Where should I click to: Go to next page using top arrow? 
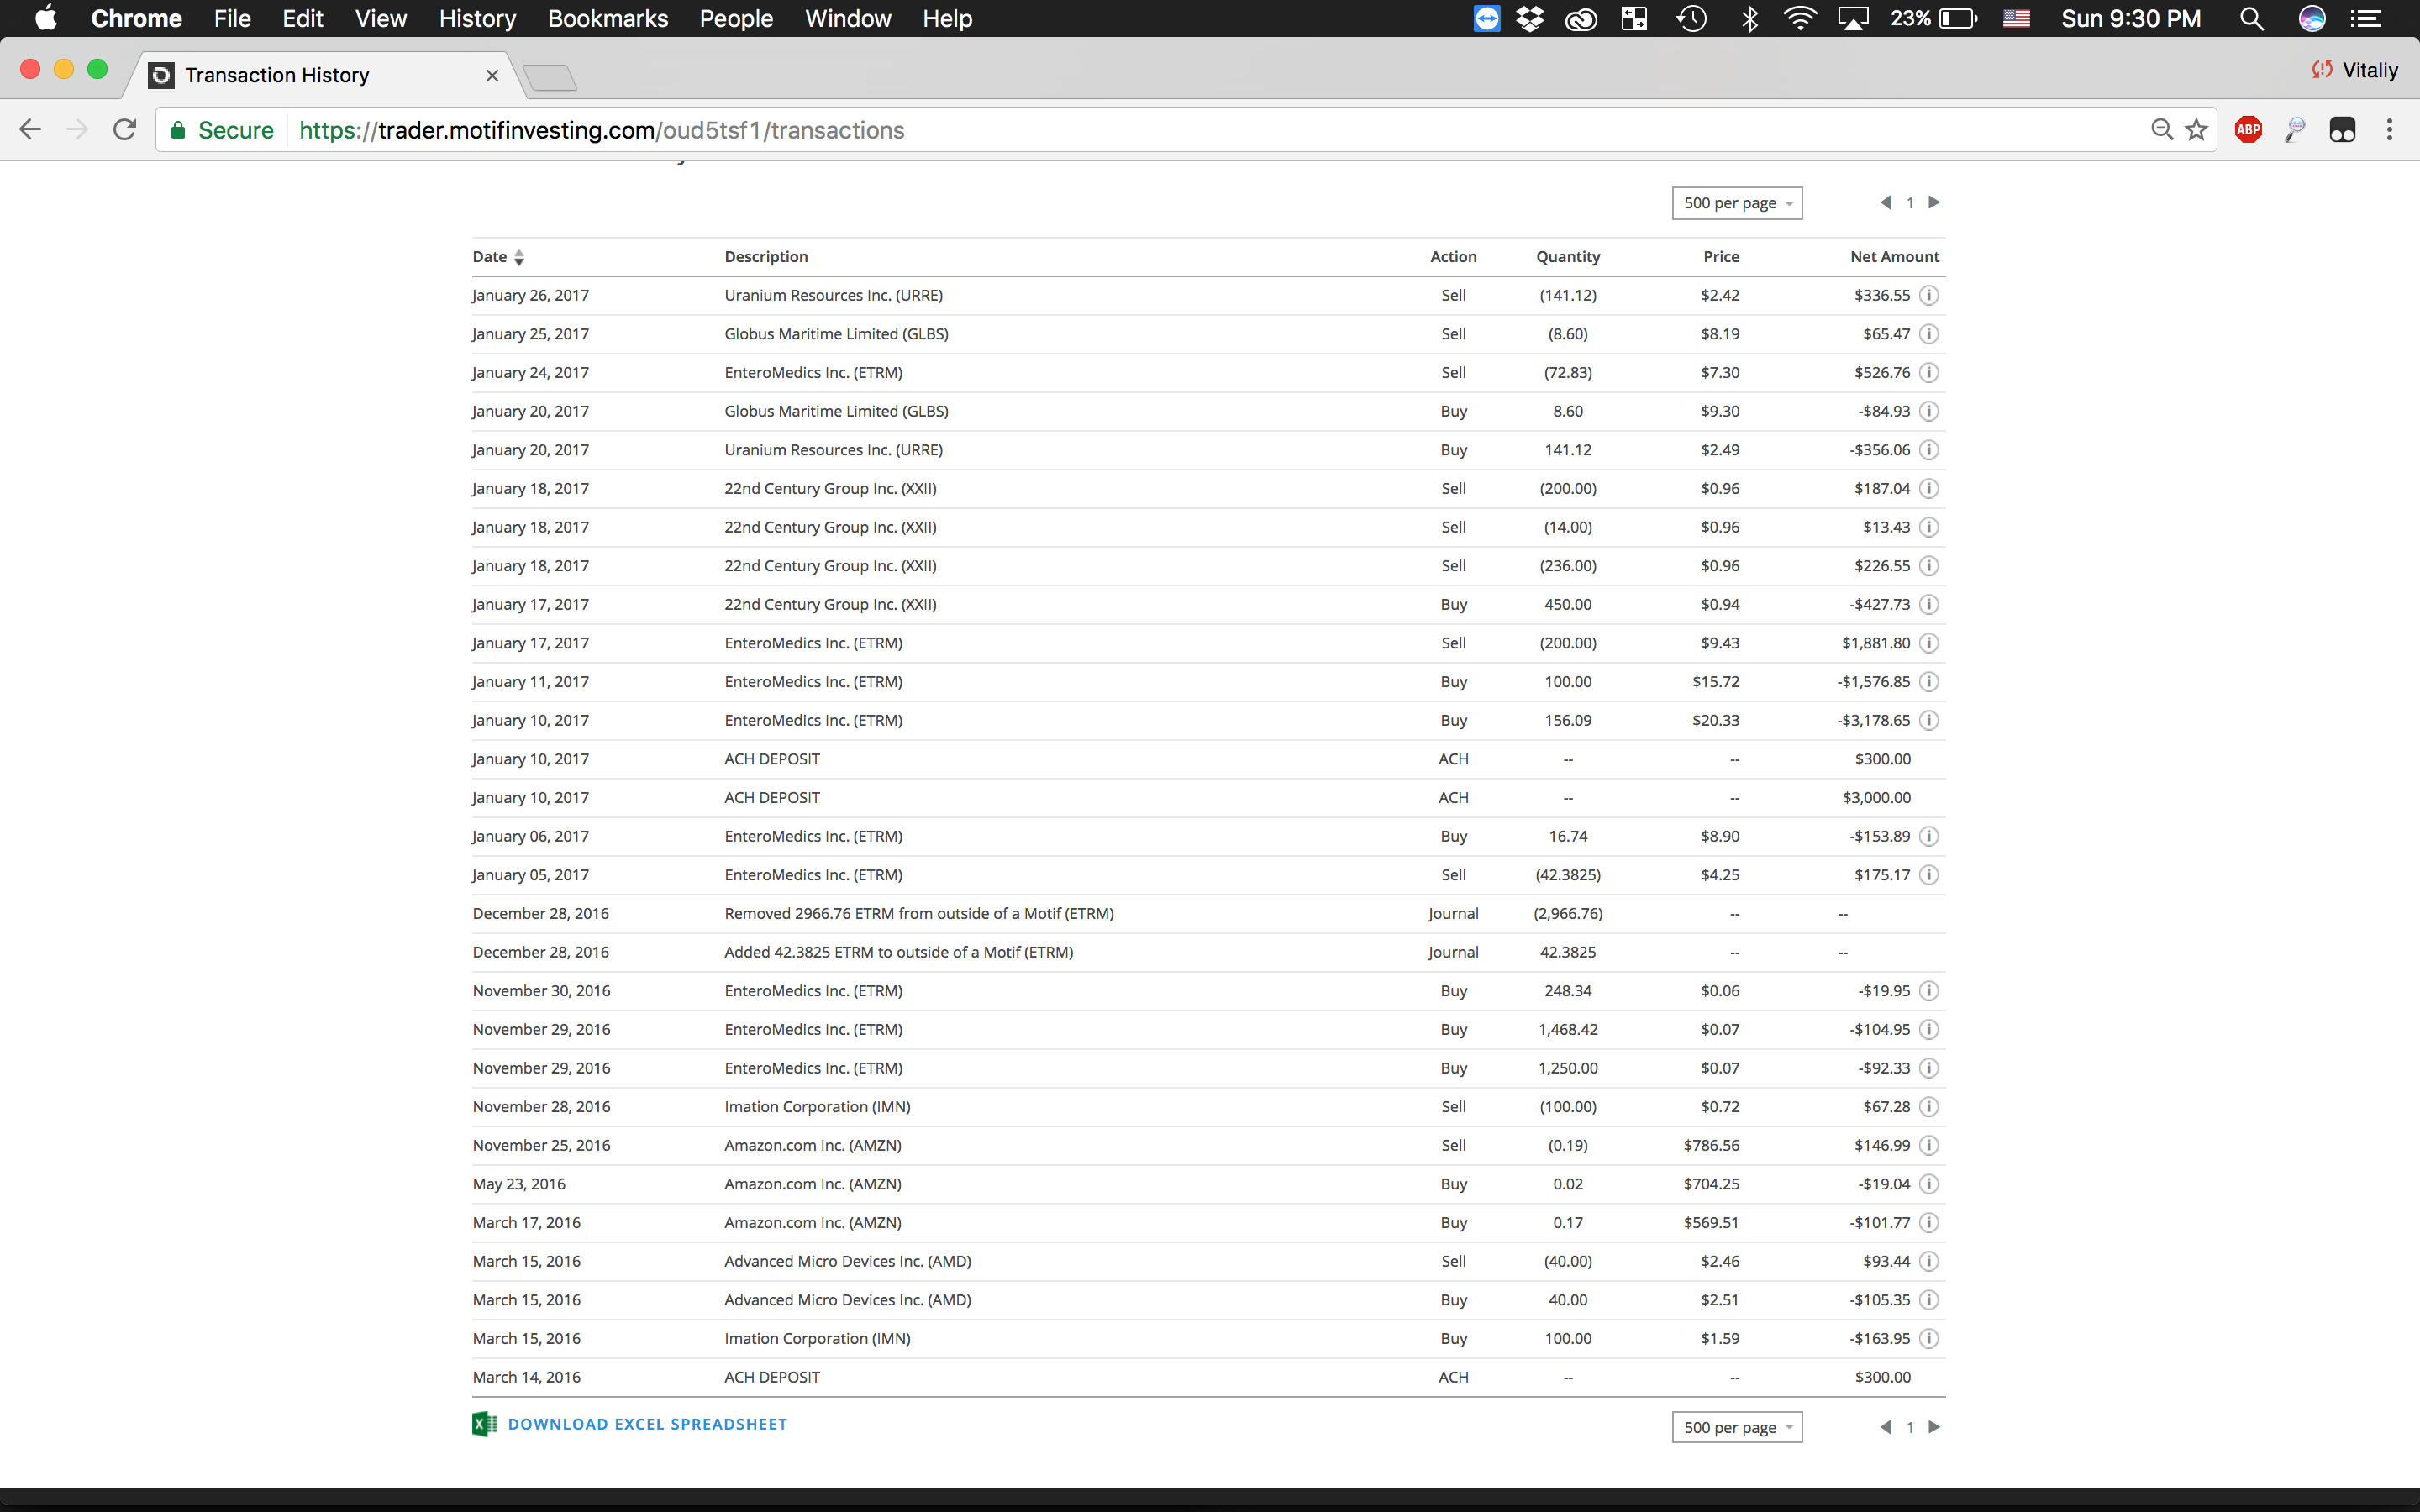(1934, 202)
